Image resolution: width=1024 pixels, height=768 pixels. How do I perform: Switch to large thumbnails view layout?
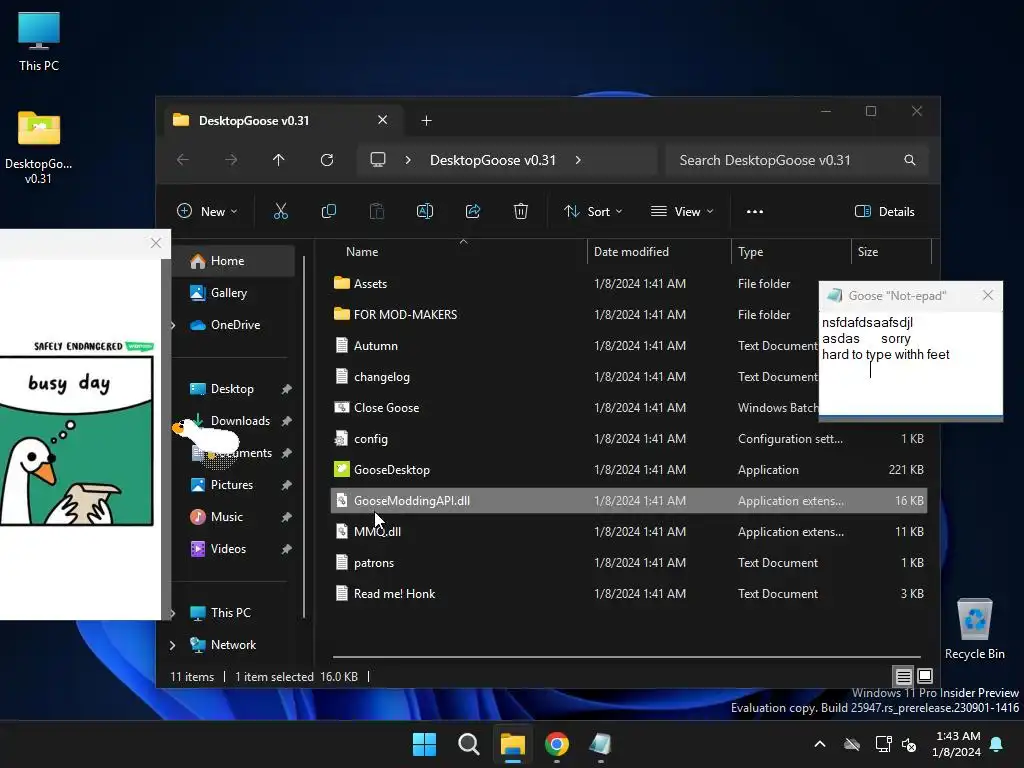pos(925,676)
